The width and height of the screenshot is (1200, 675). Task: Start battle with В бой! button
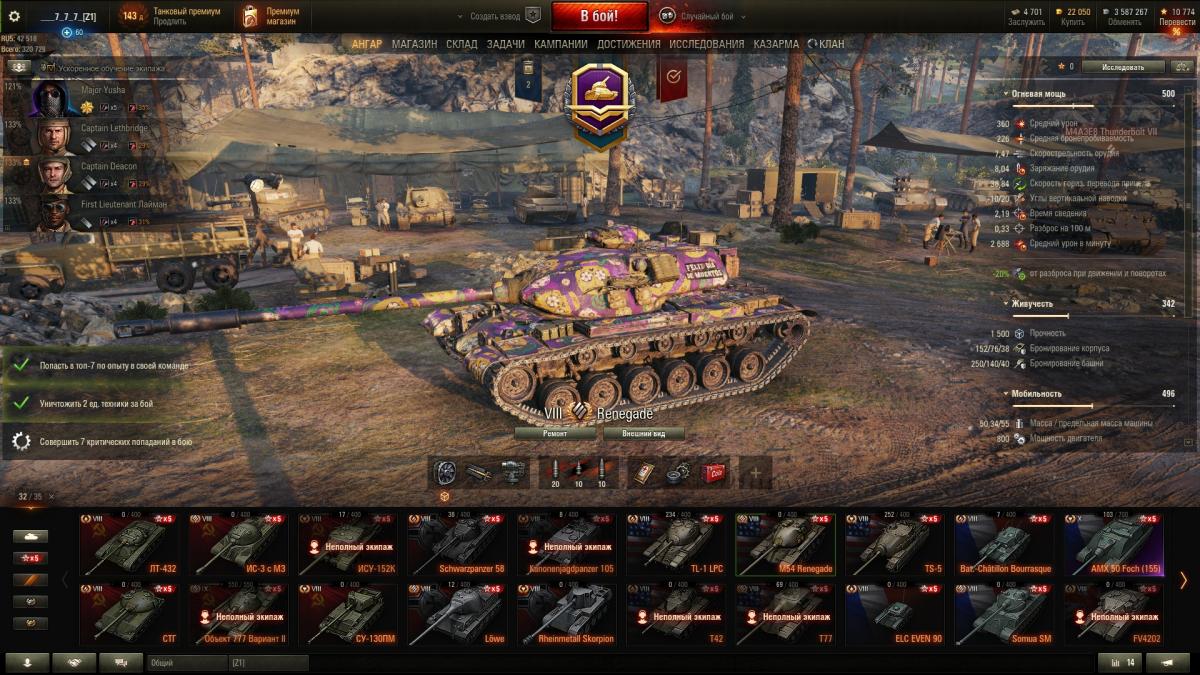point(600,16)
